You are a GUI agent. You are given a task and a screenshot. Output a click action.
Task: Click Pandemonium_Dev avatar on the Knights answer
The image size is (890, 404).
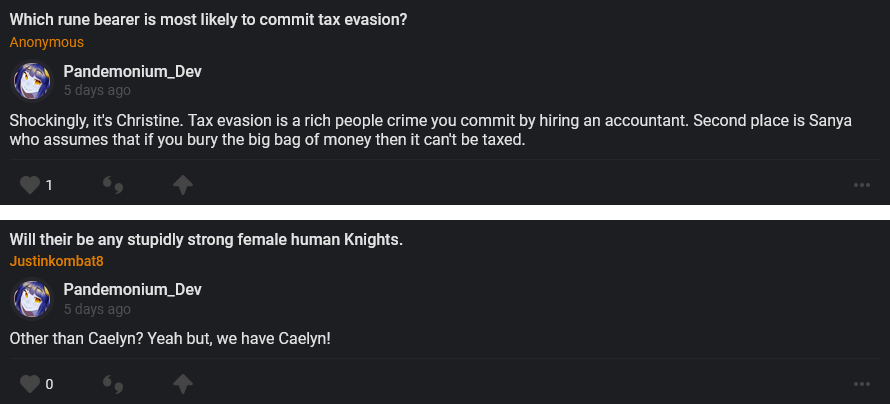[32, 299]
